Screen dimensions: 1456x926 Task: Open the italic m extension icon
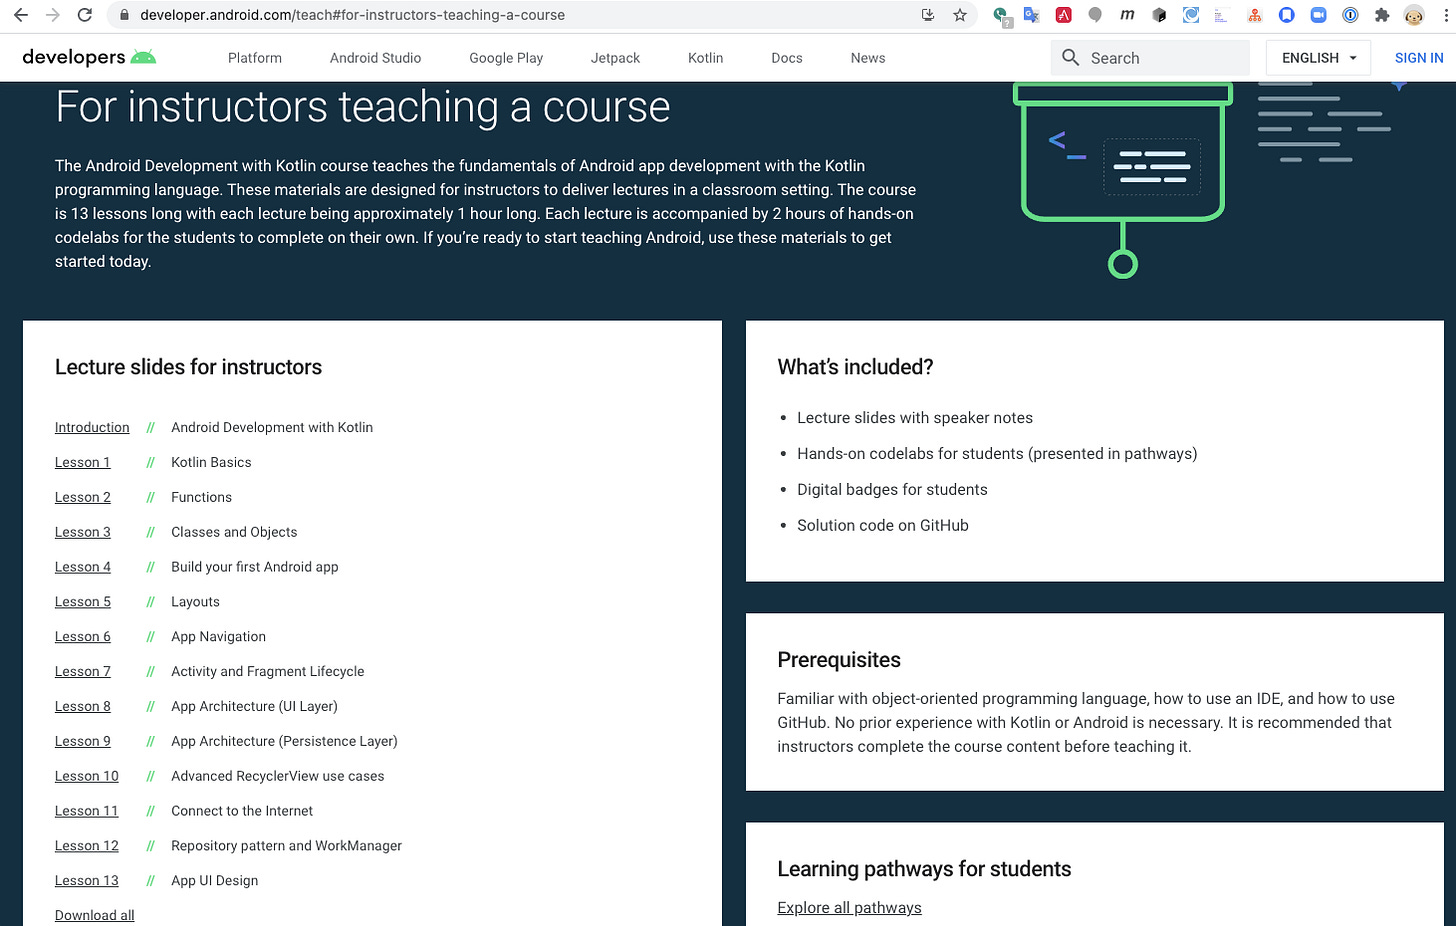click(1127, 15)
